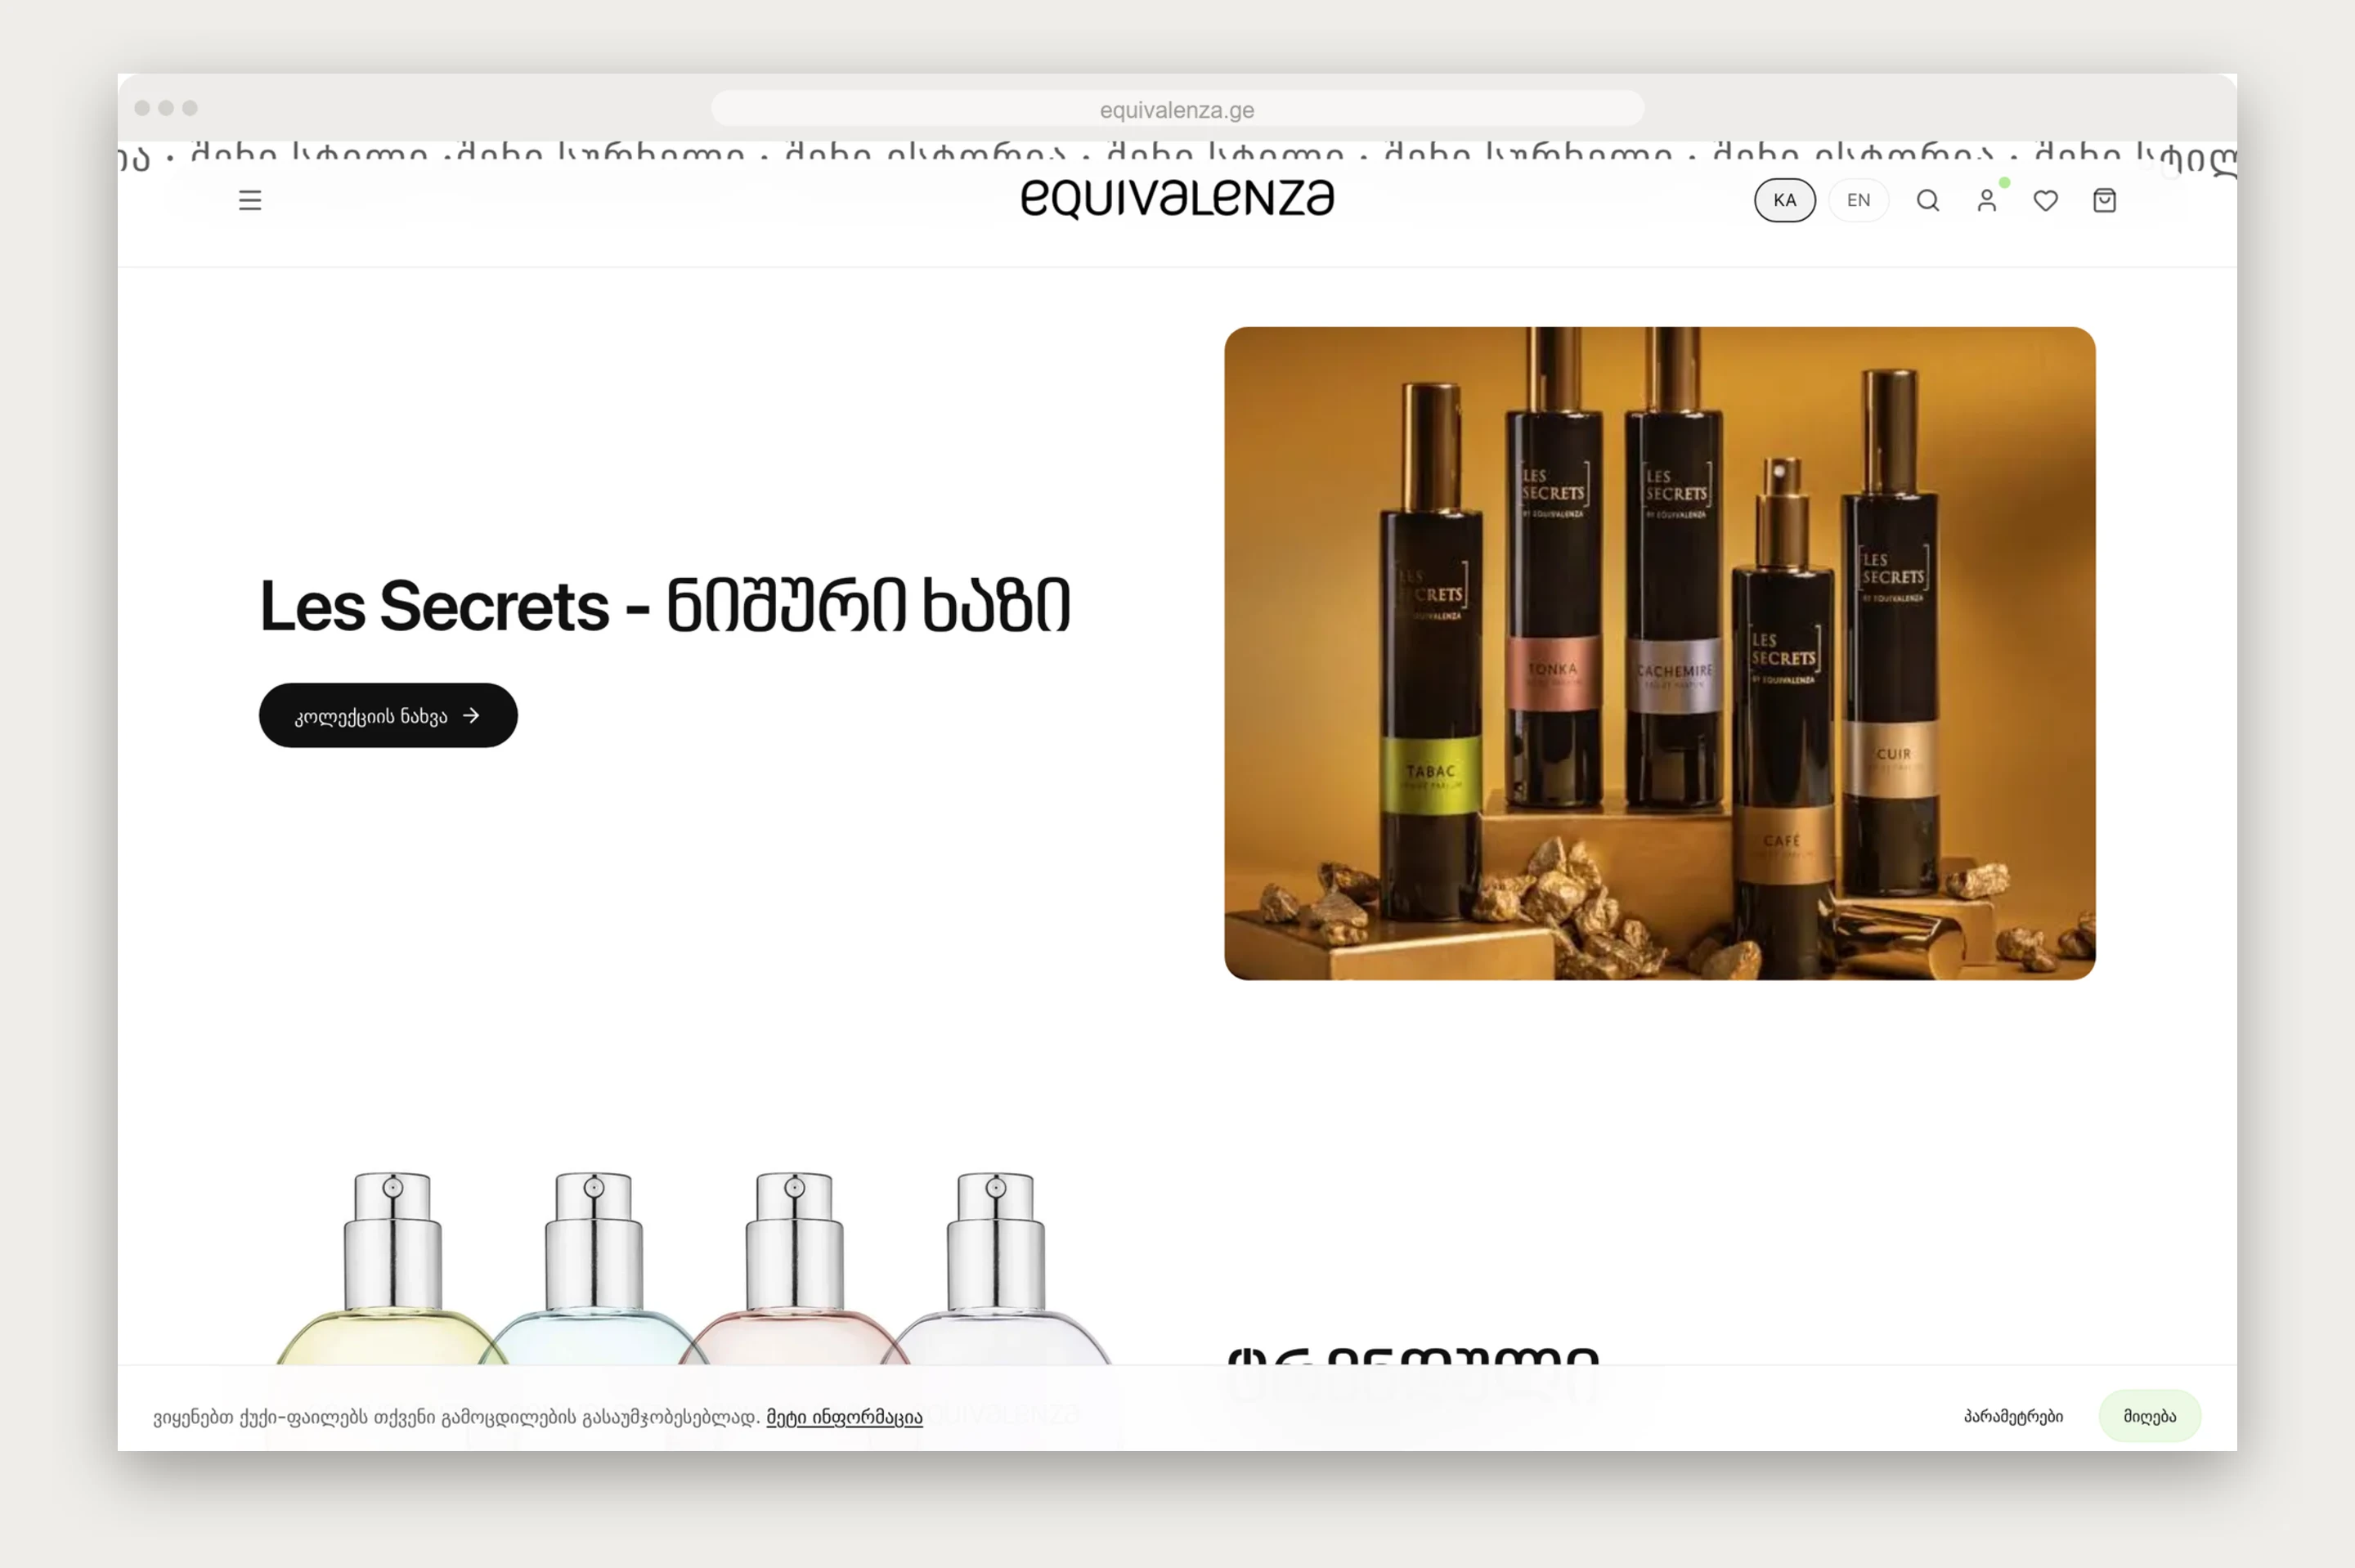
Task: Click the black collection button with arrow
Action: pyautogui.click(x=388, y=715)
